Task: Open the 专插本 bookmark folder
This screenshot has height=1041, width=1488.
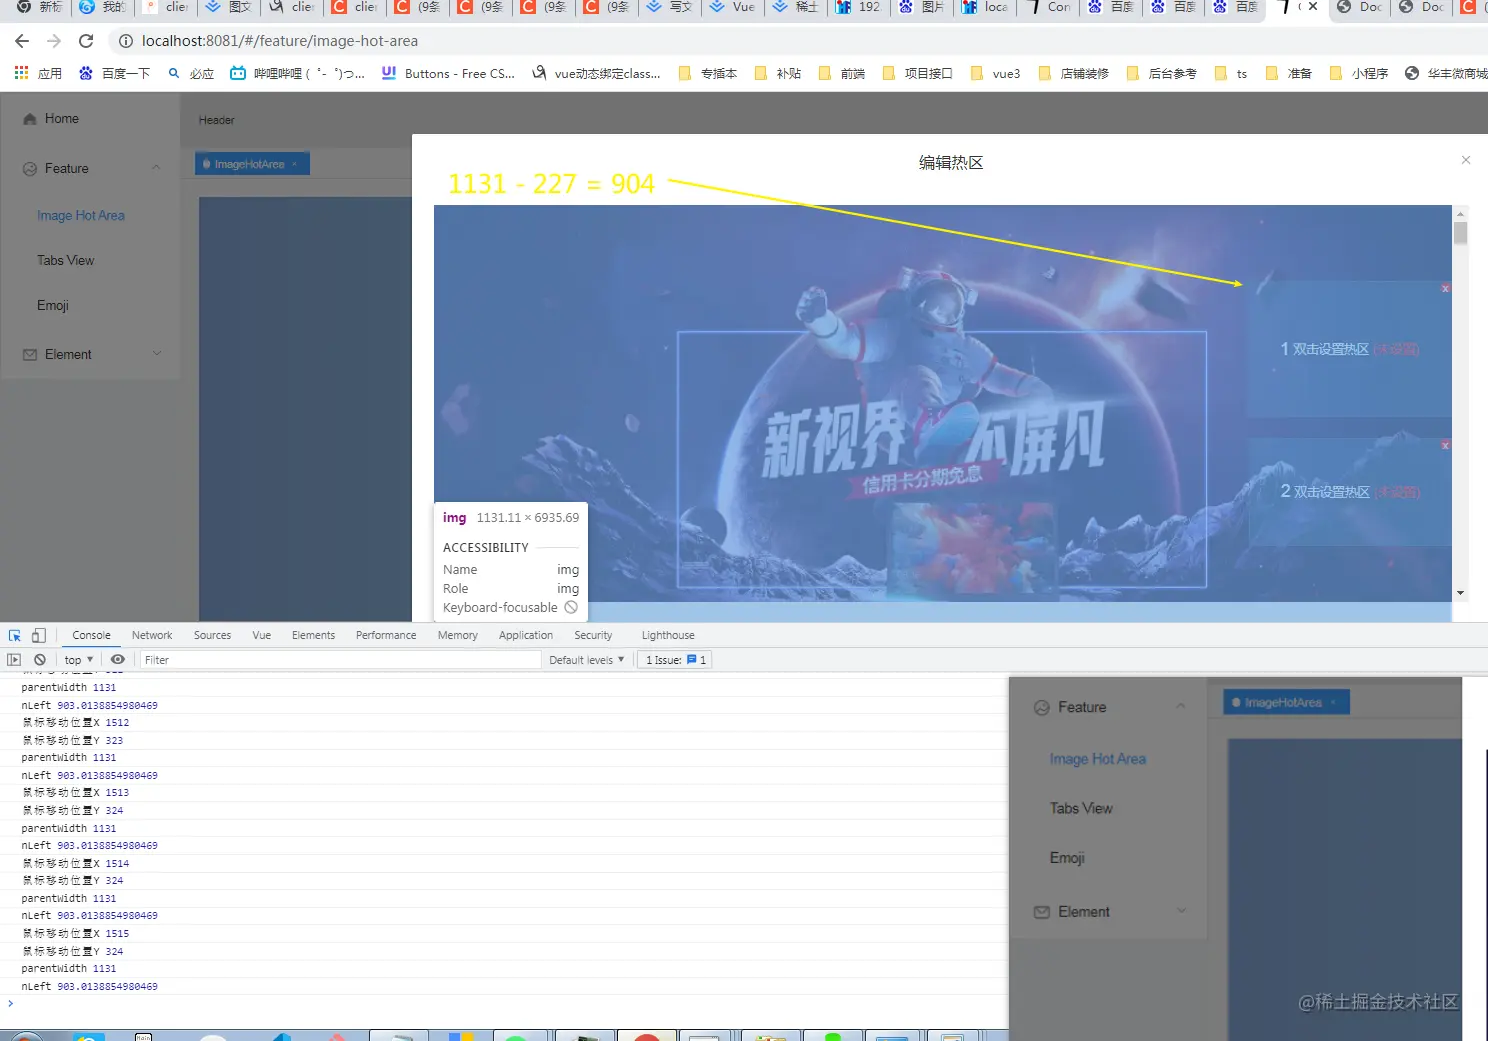Action: [708, 73]
